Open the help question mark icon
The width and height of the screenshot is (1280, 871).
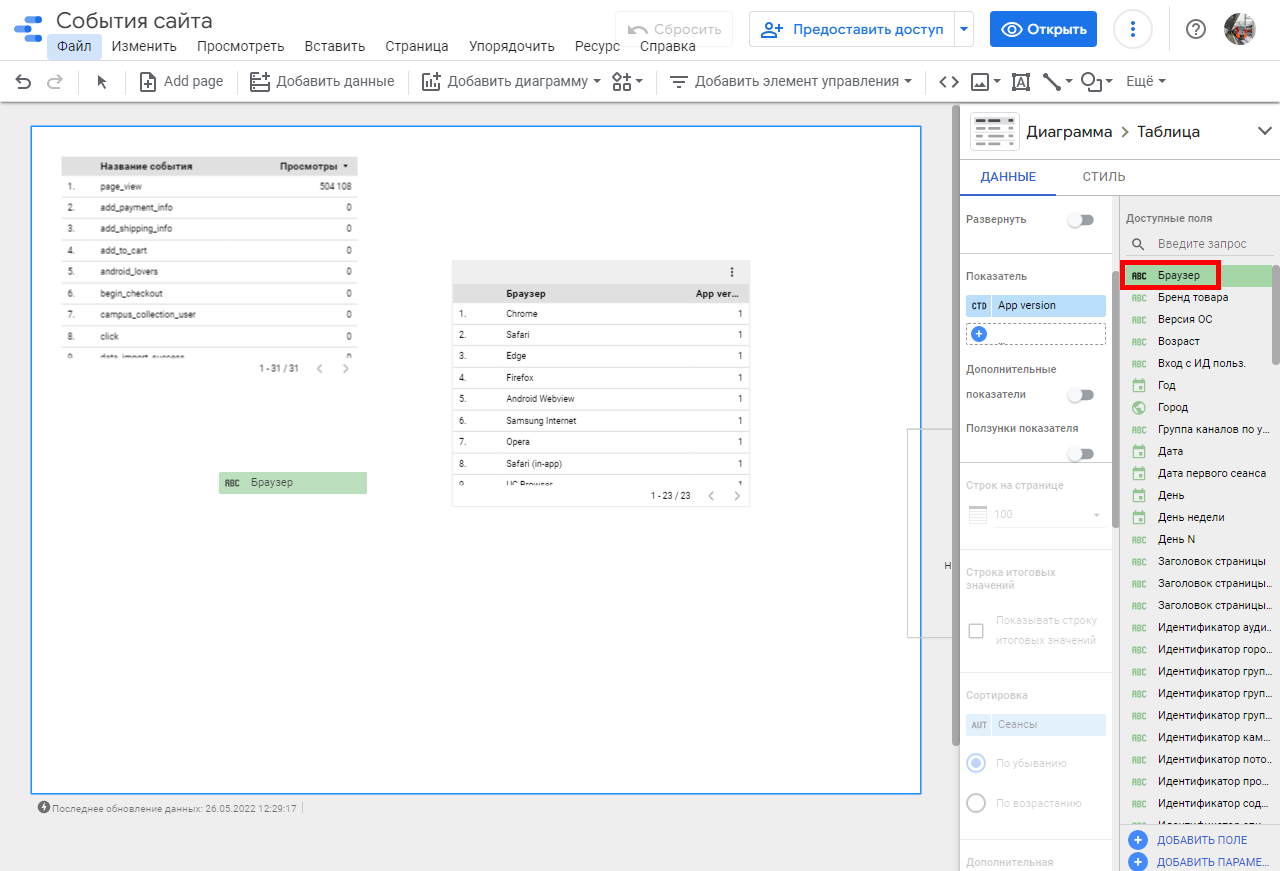[x=1195, y=29]
